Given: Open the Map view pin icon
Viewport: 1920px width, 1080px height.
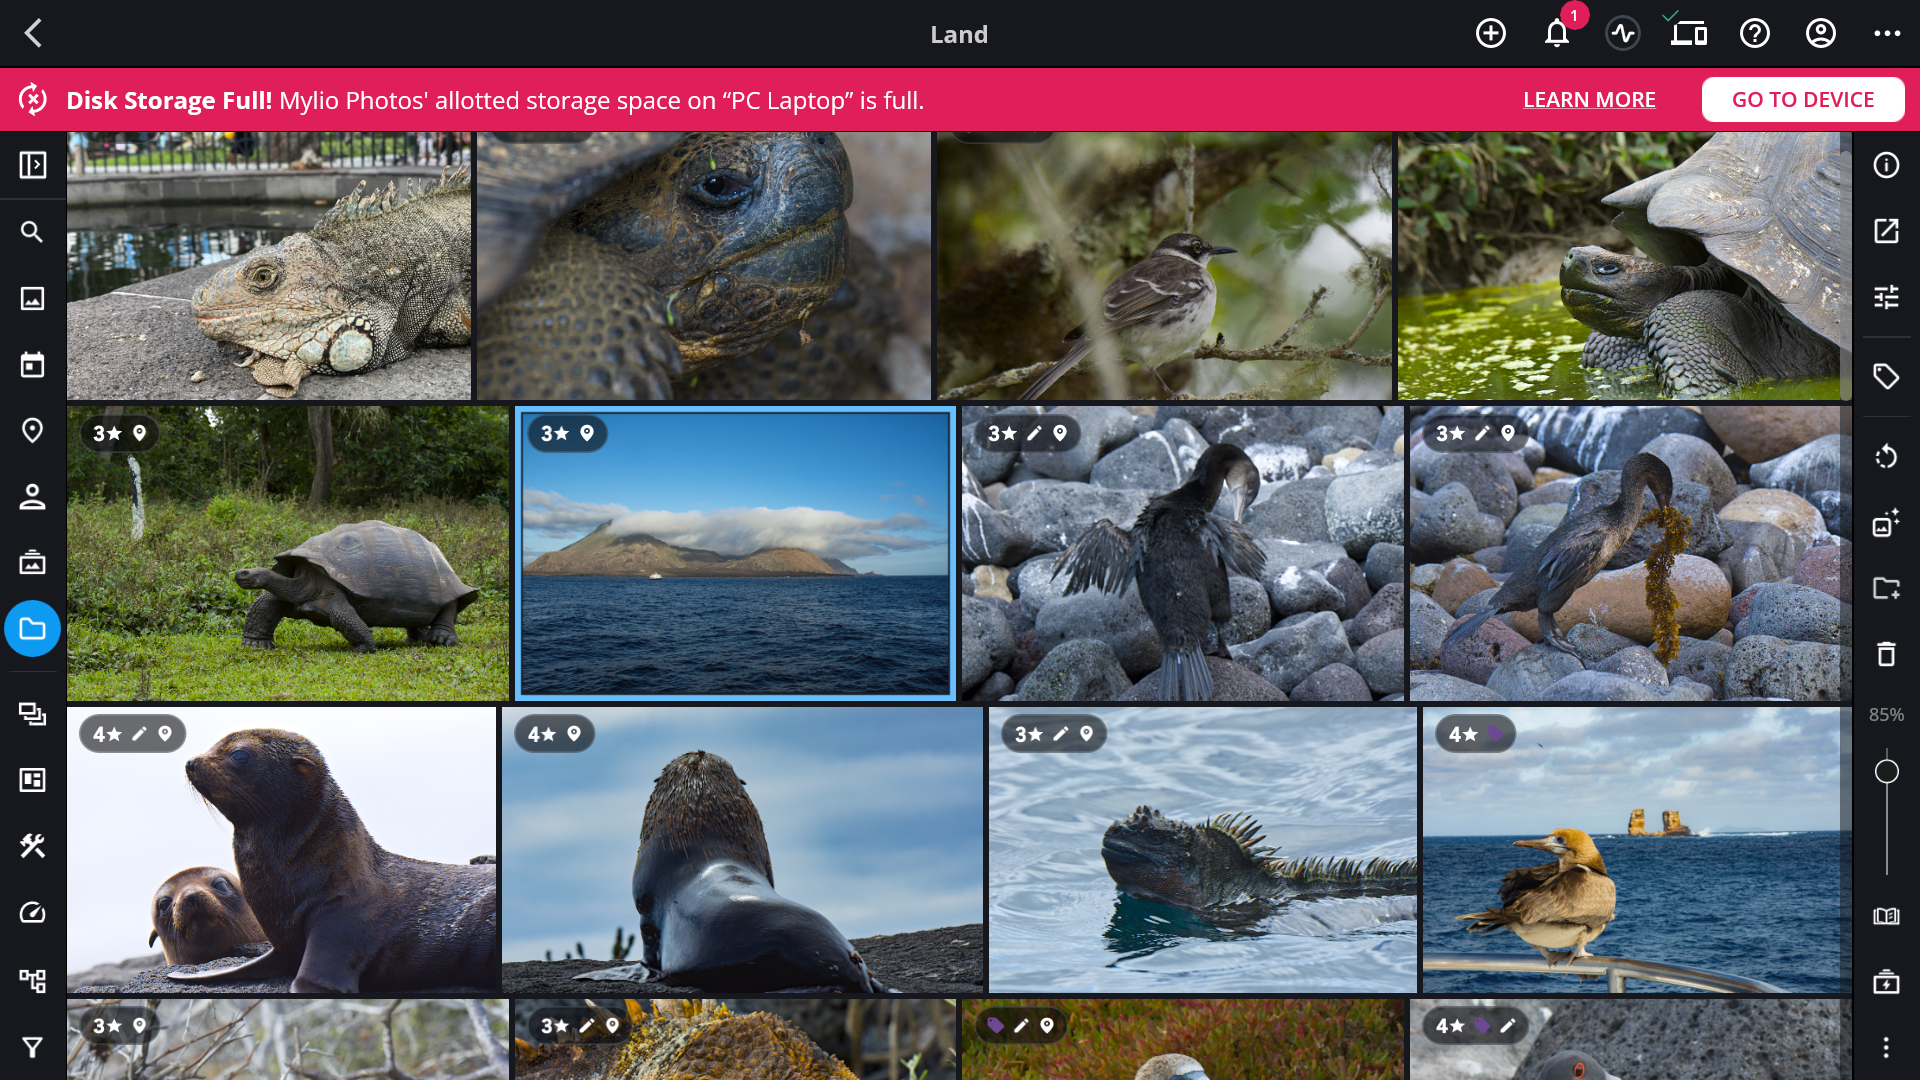Looking at the screenshot, I should tap(32, 430).
